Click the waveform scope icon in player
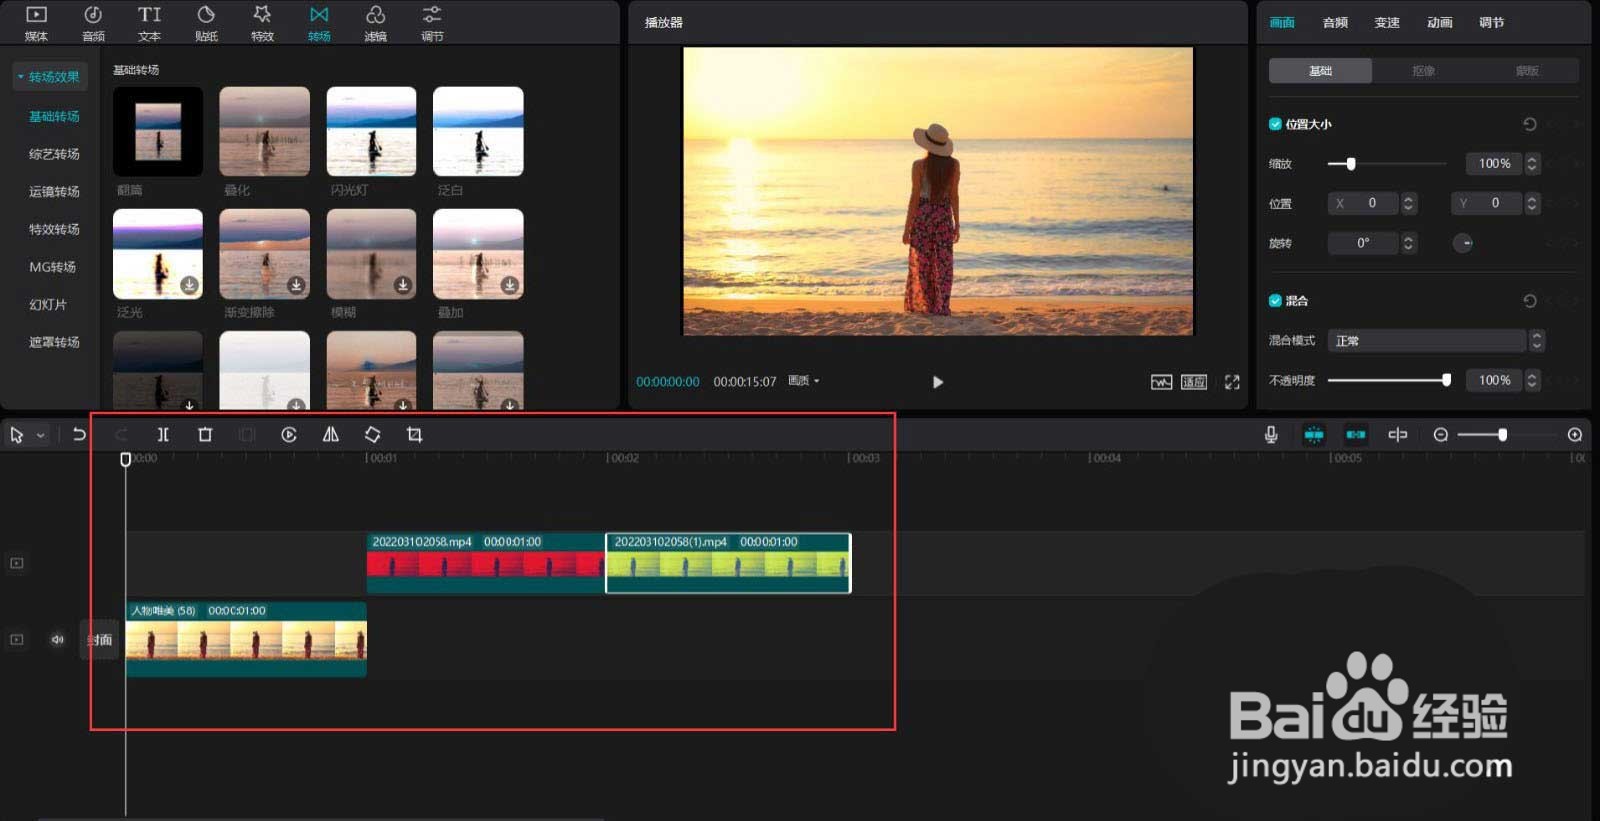The width and height of the screenshot is (1600, 821). (x=1161, y=382)
